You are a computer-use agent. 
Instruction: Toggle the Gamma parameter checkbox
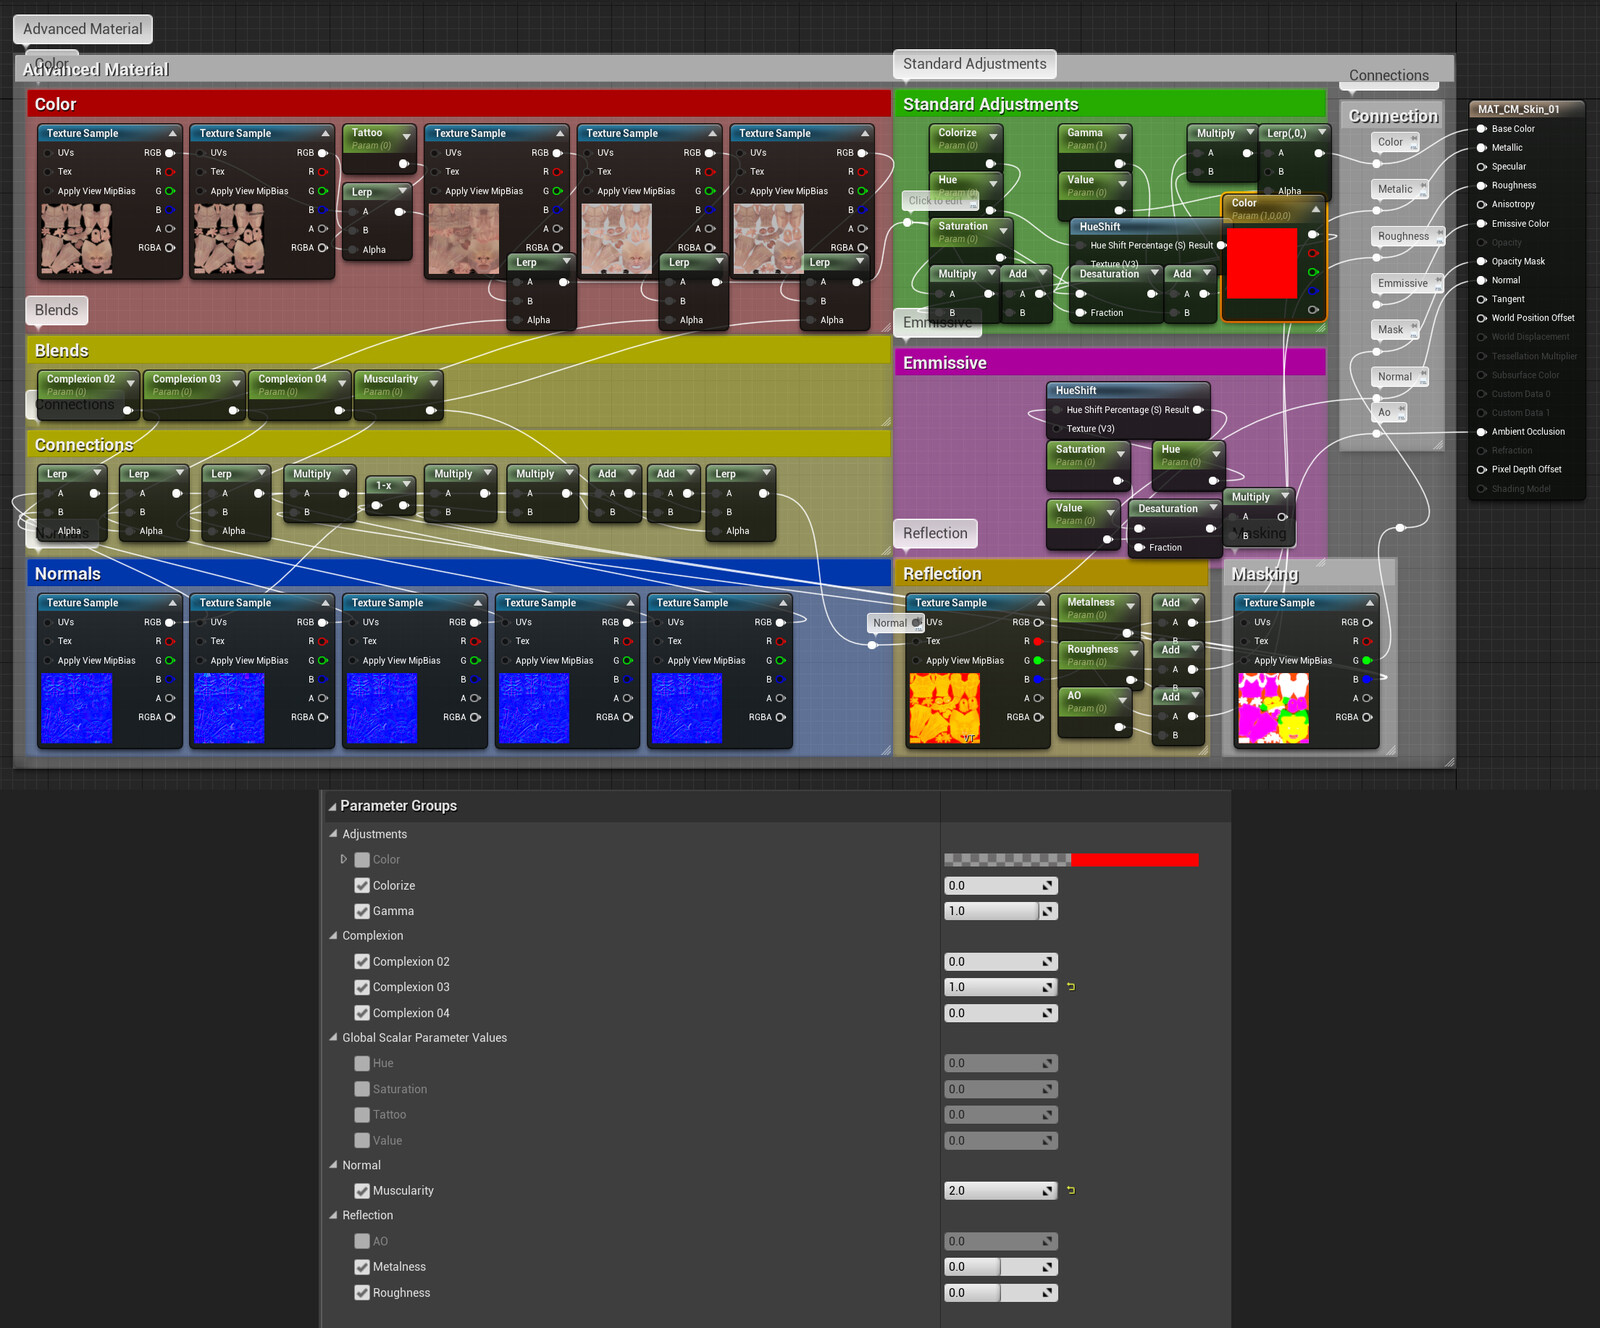point(362,911)
